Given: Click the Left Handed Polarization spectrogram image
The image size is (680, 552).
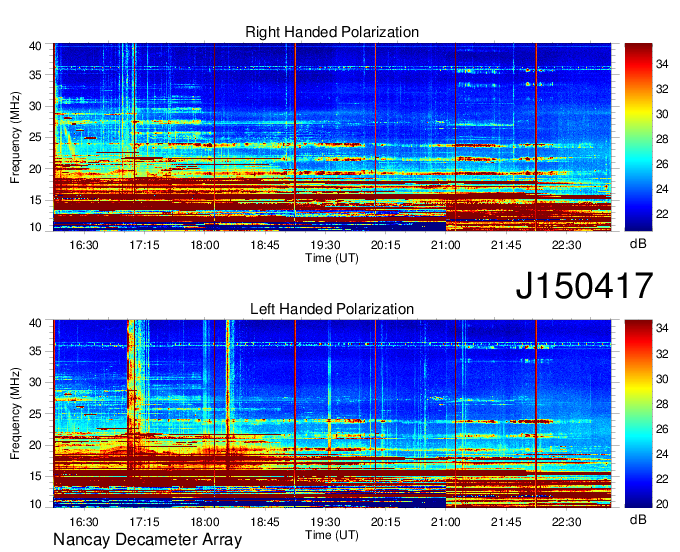Looking at the screenshot, I should point(332,414).
